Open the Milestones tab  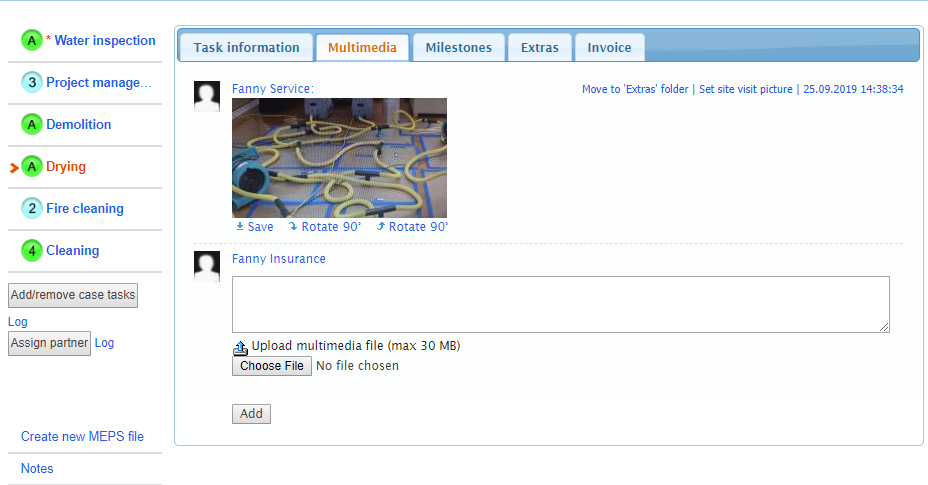point(459,47)
